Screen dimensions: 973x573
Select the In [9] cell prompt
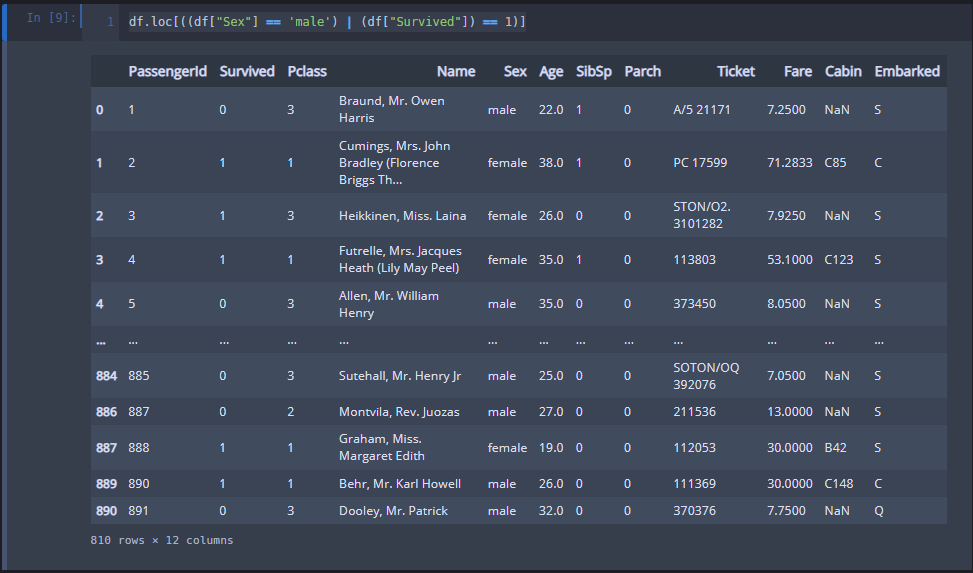point(51,17)
